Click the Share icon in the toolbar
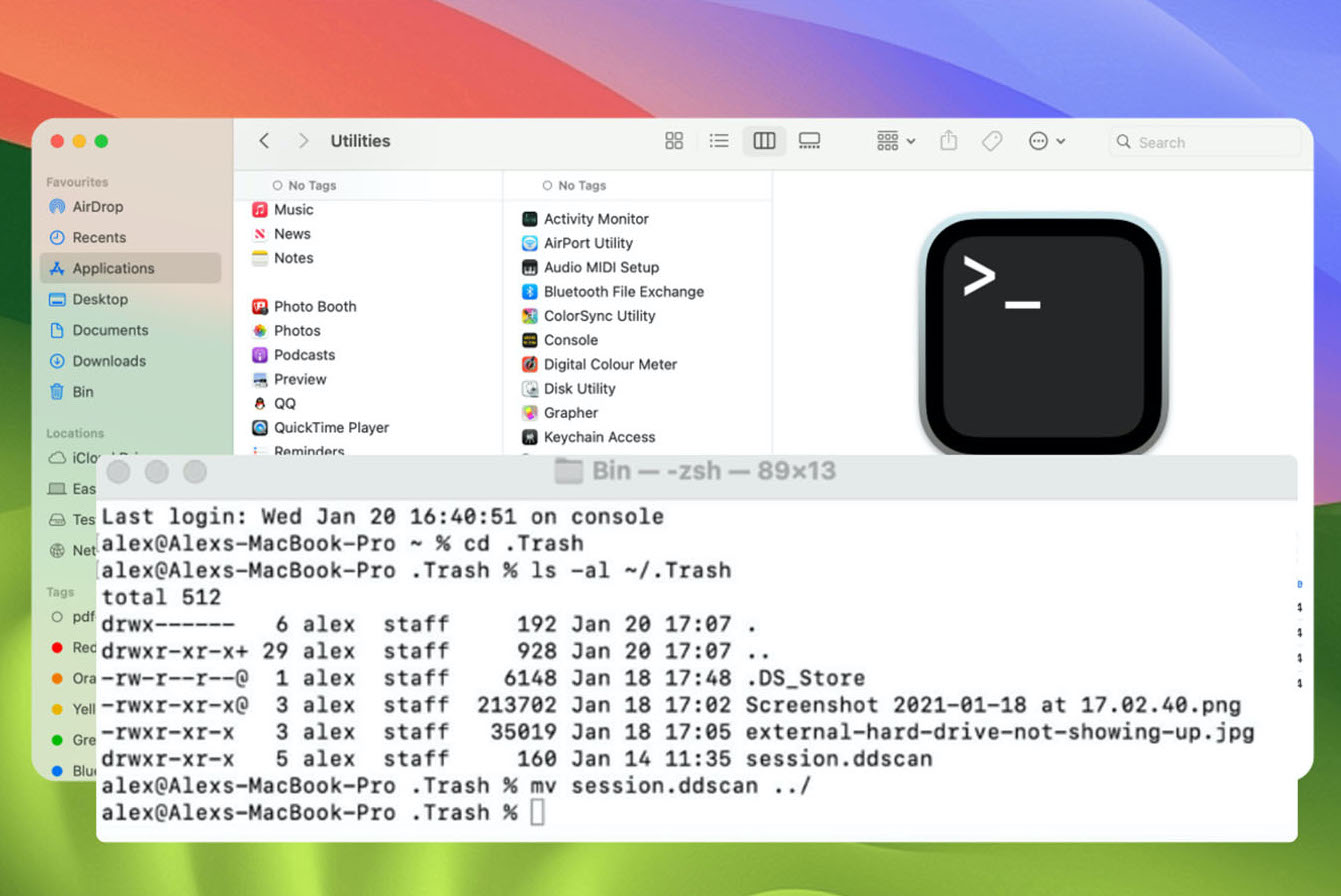This screenshot has width=1341, height=896. [948, 141]
